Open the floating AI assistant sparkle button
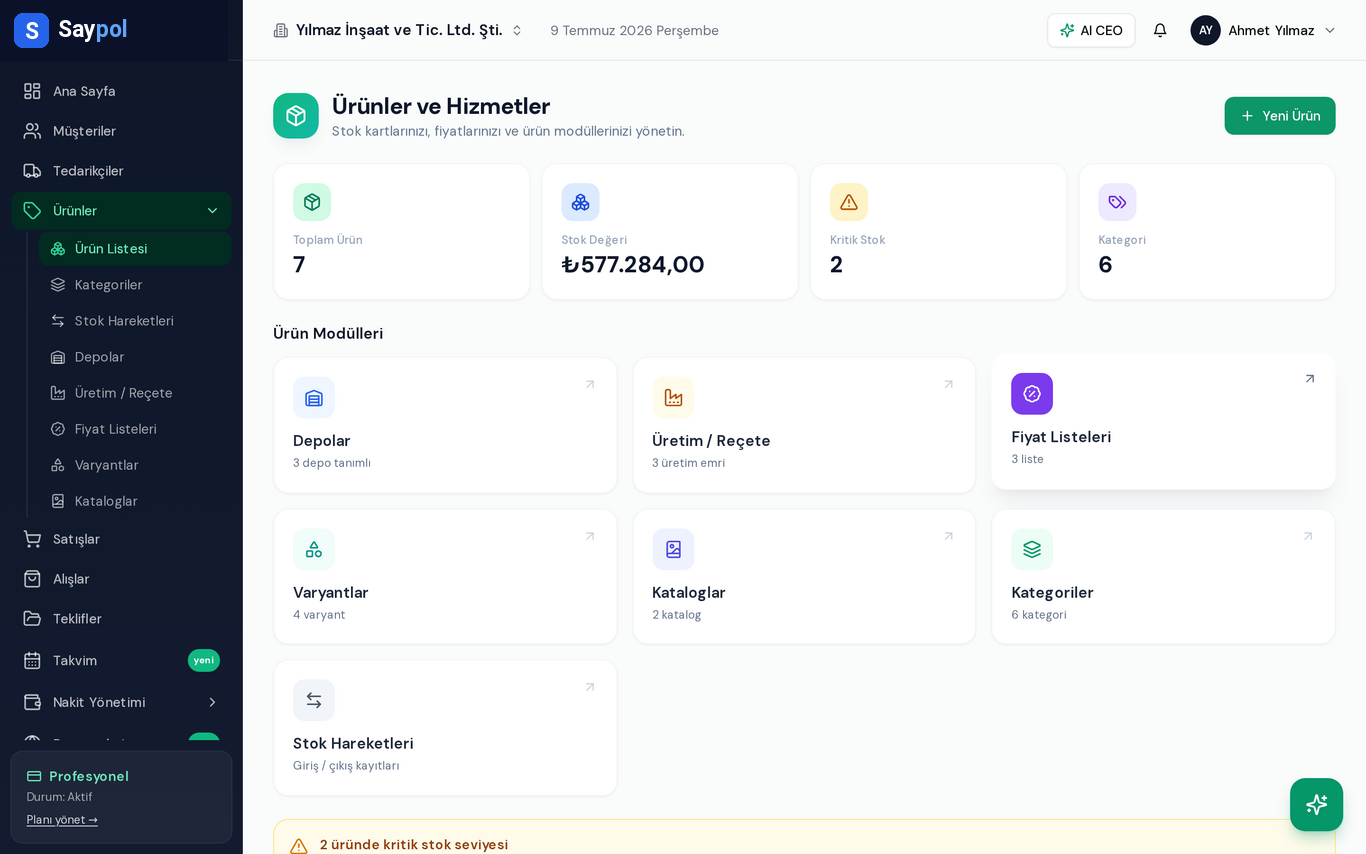 pos(1316,804)
